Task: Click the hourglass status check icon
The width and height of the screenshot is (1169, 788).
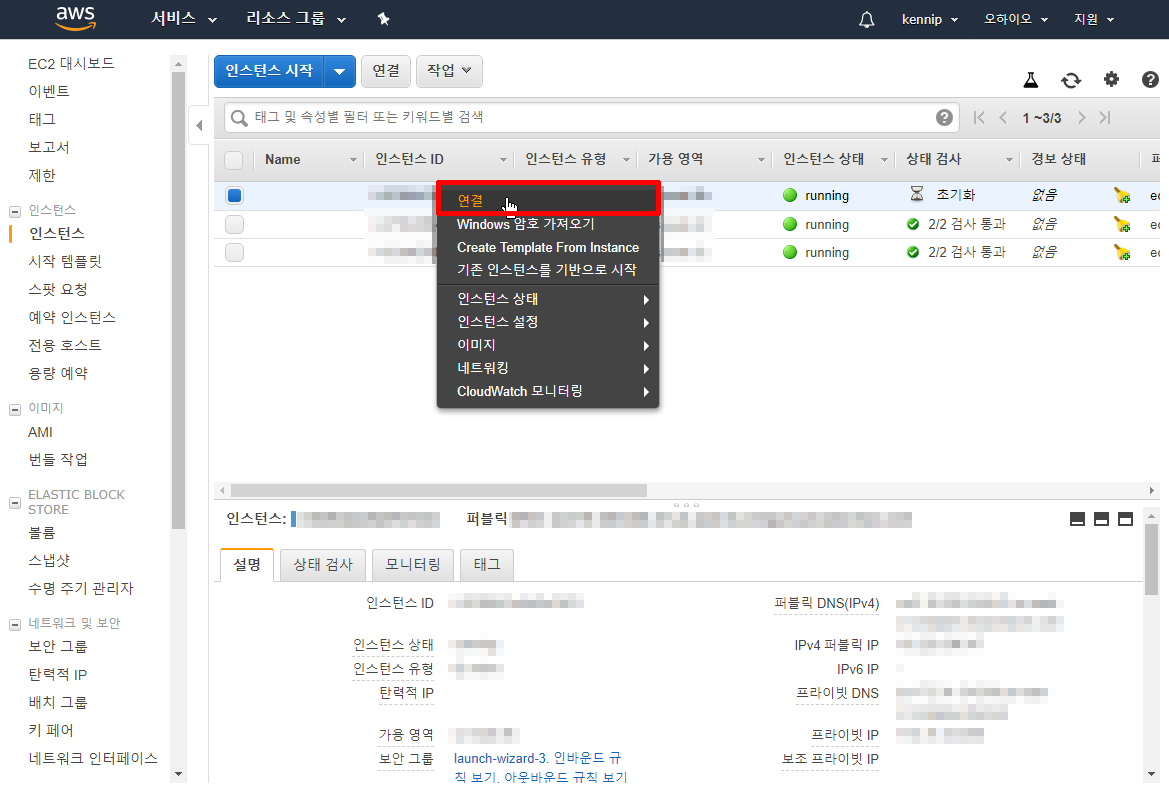Action: point(917,194)
